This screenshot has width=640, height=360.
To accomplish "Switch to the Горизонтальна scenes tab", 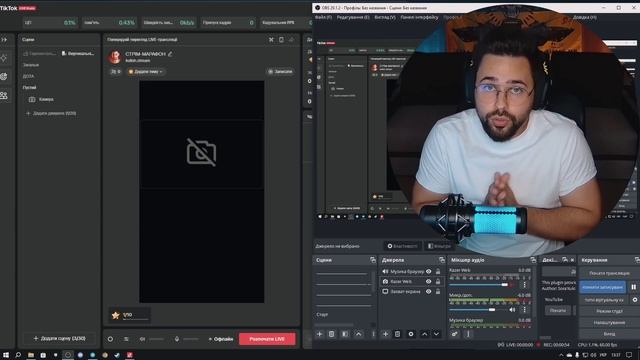I will tap(40, 53).
